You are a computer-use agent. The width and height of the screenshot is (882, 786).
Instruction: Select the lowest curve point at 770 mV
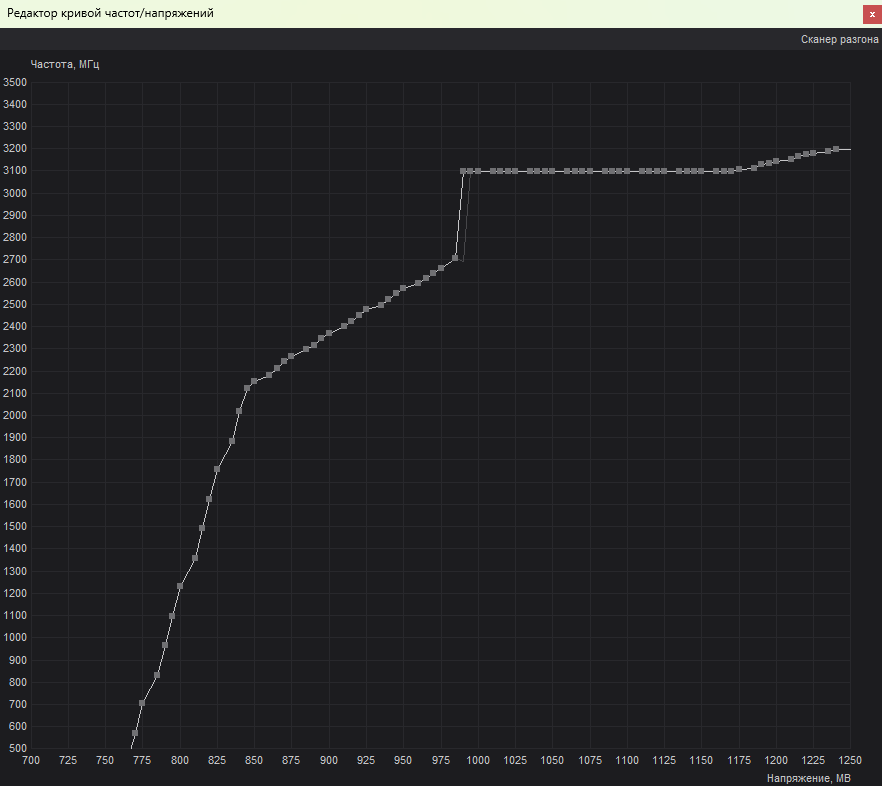(134, 733)
